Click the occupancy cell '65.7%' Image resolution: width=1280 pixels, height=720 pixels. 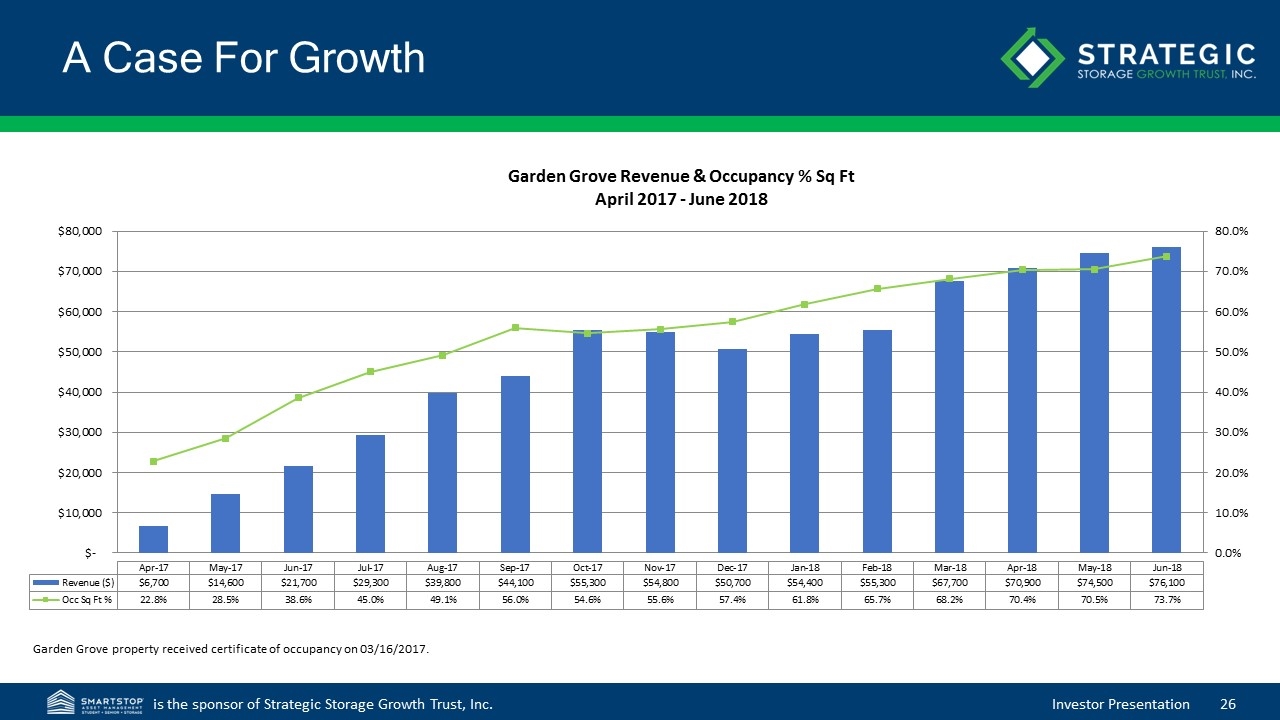pos(877,600)
